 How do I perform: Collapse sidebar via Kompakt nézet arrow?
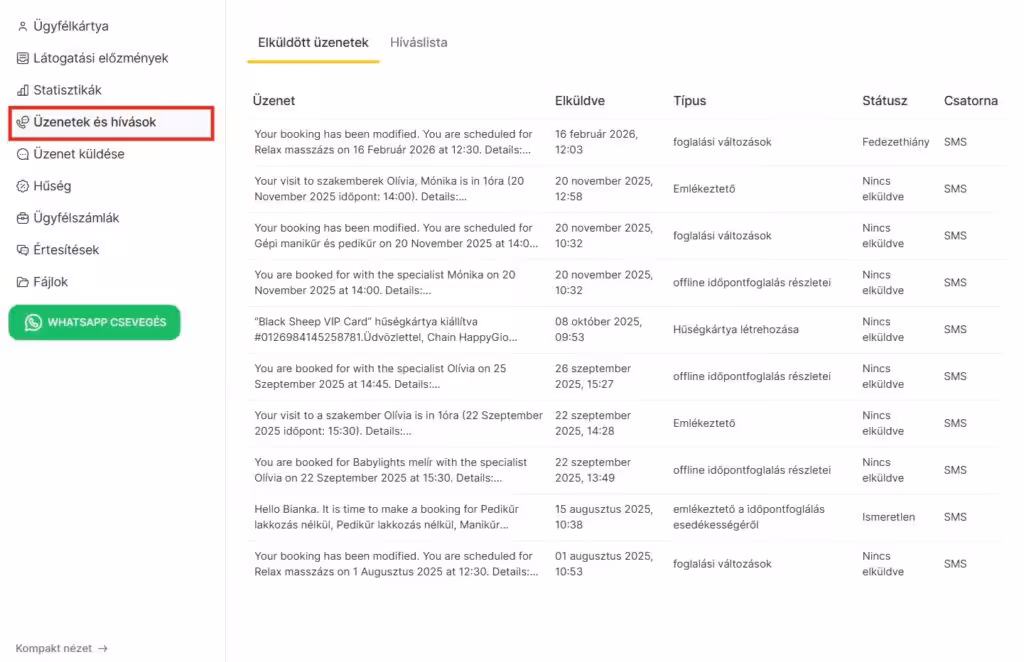coord(103,648)
